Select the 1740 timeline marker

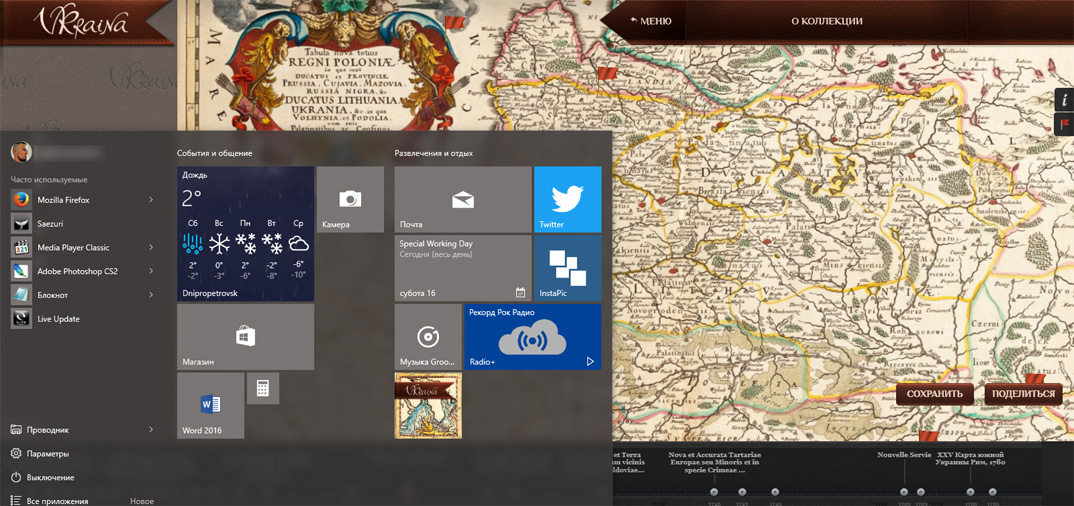(x=714, y=492)
